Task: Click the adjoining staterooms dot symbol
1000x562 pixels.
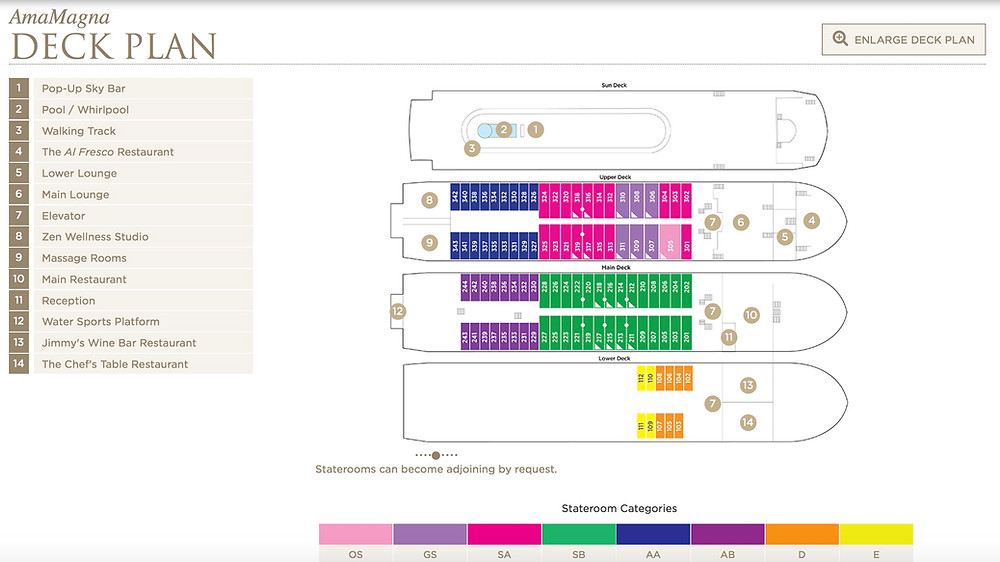Action: [x=436, y=455]
